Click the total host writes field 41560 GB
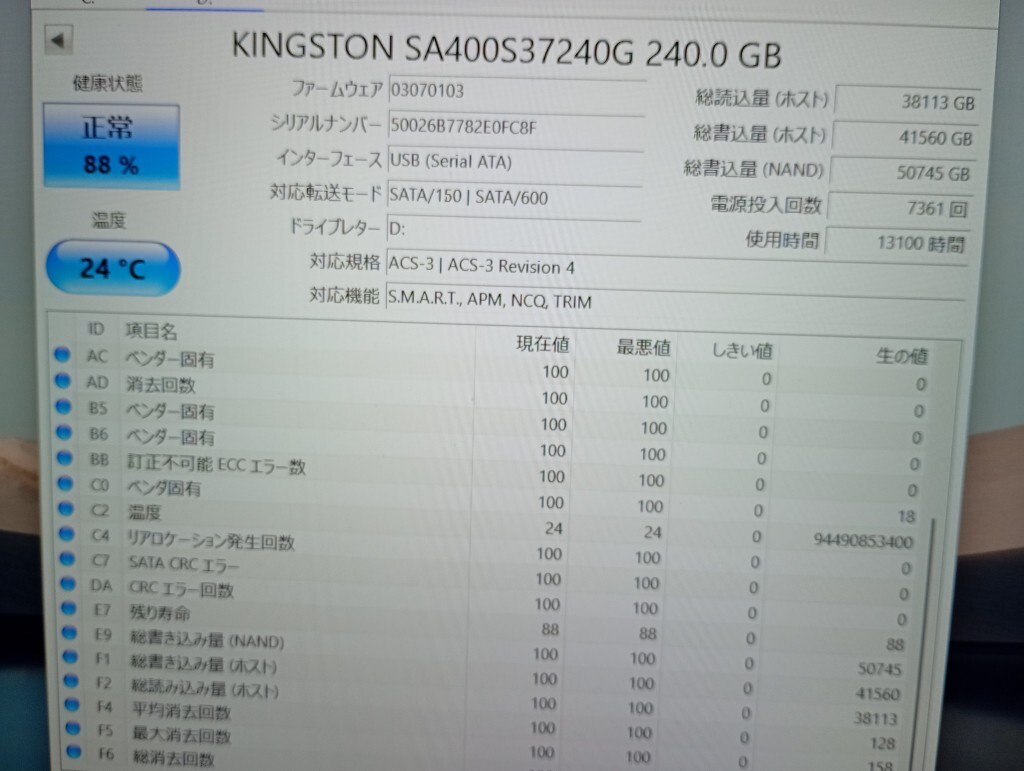The height and width of the screenshot is (771, 1024). pos(905,137)
